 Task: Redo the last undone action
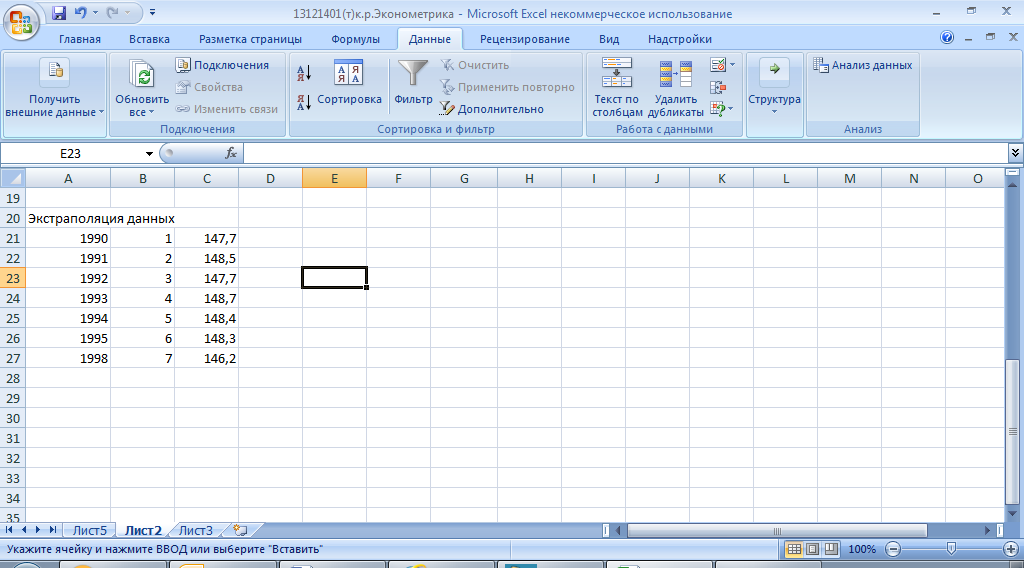pos(112,12)
